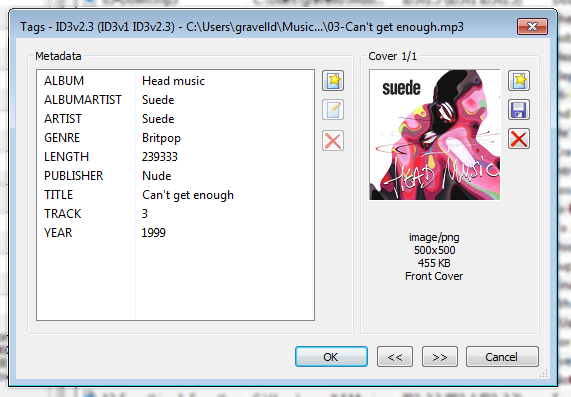
Task: Click the 'Head music' album value
Action: click(x=173, y=81)
